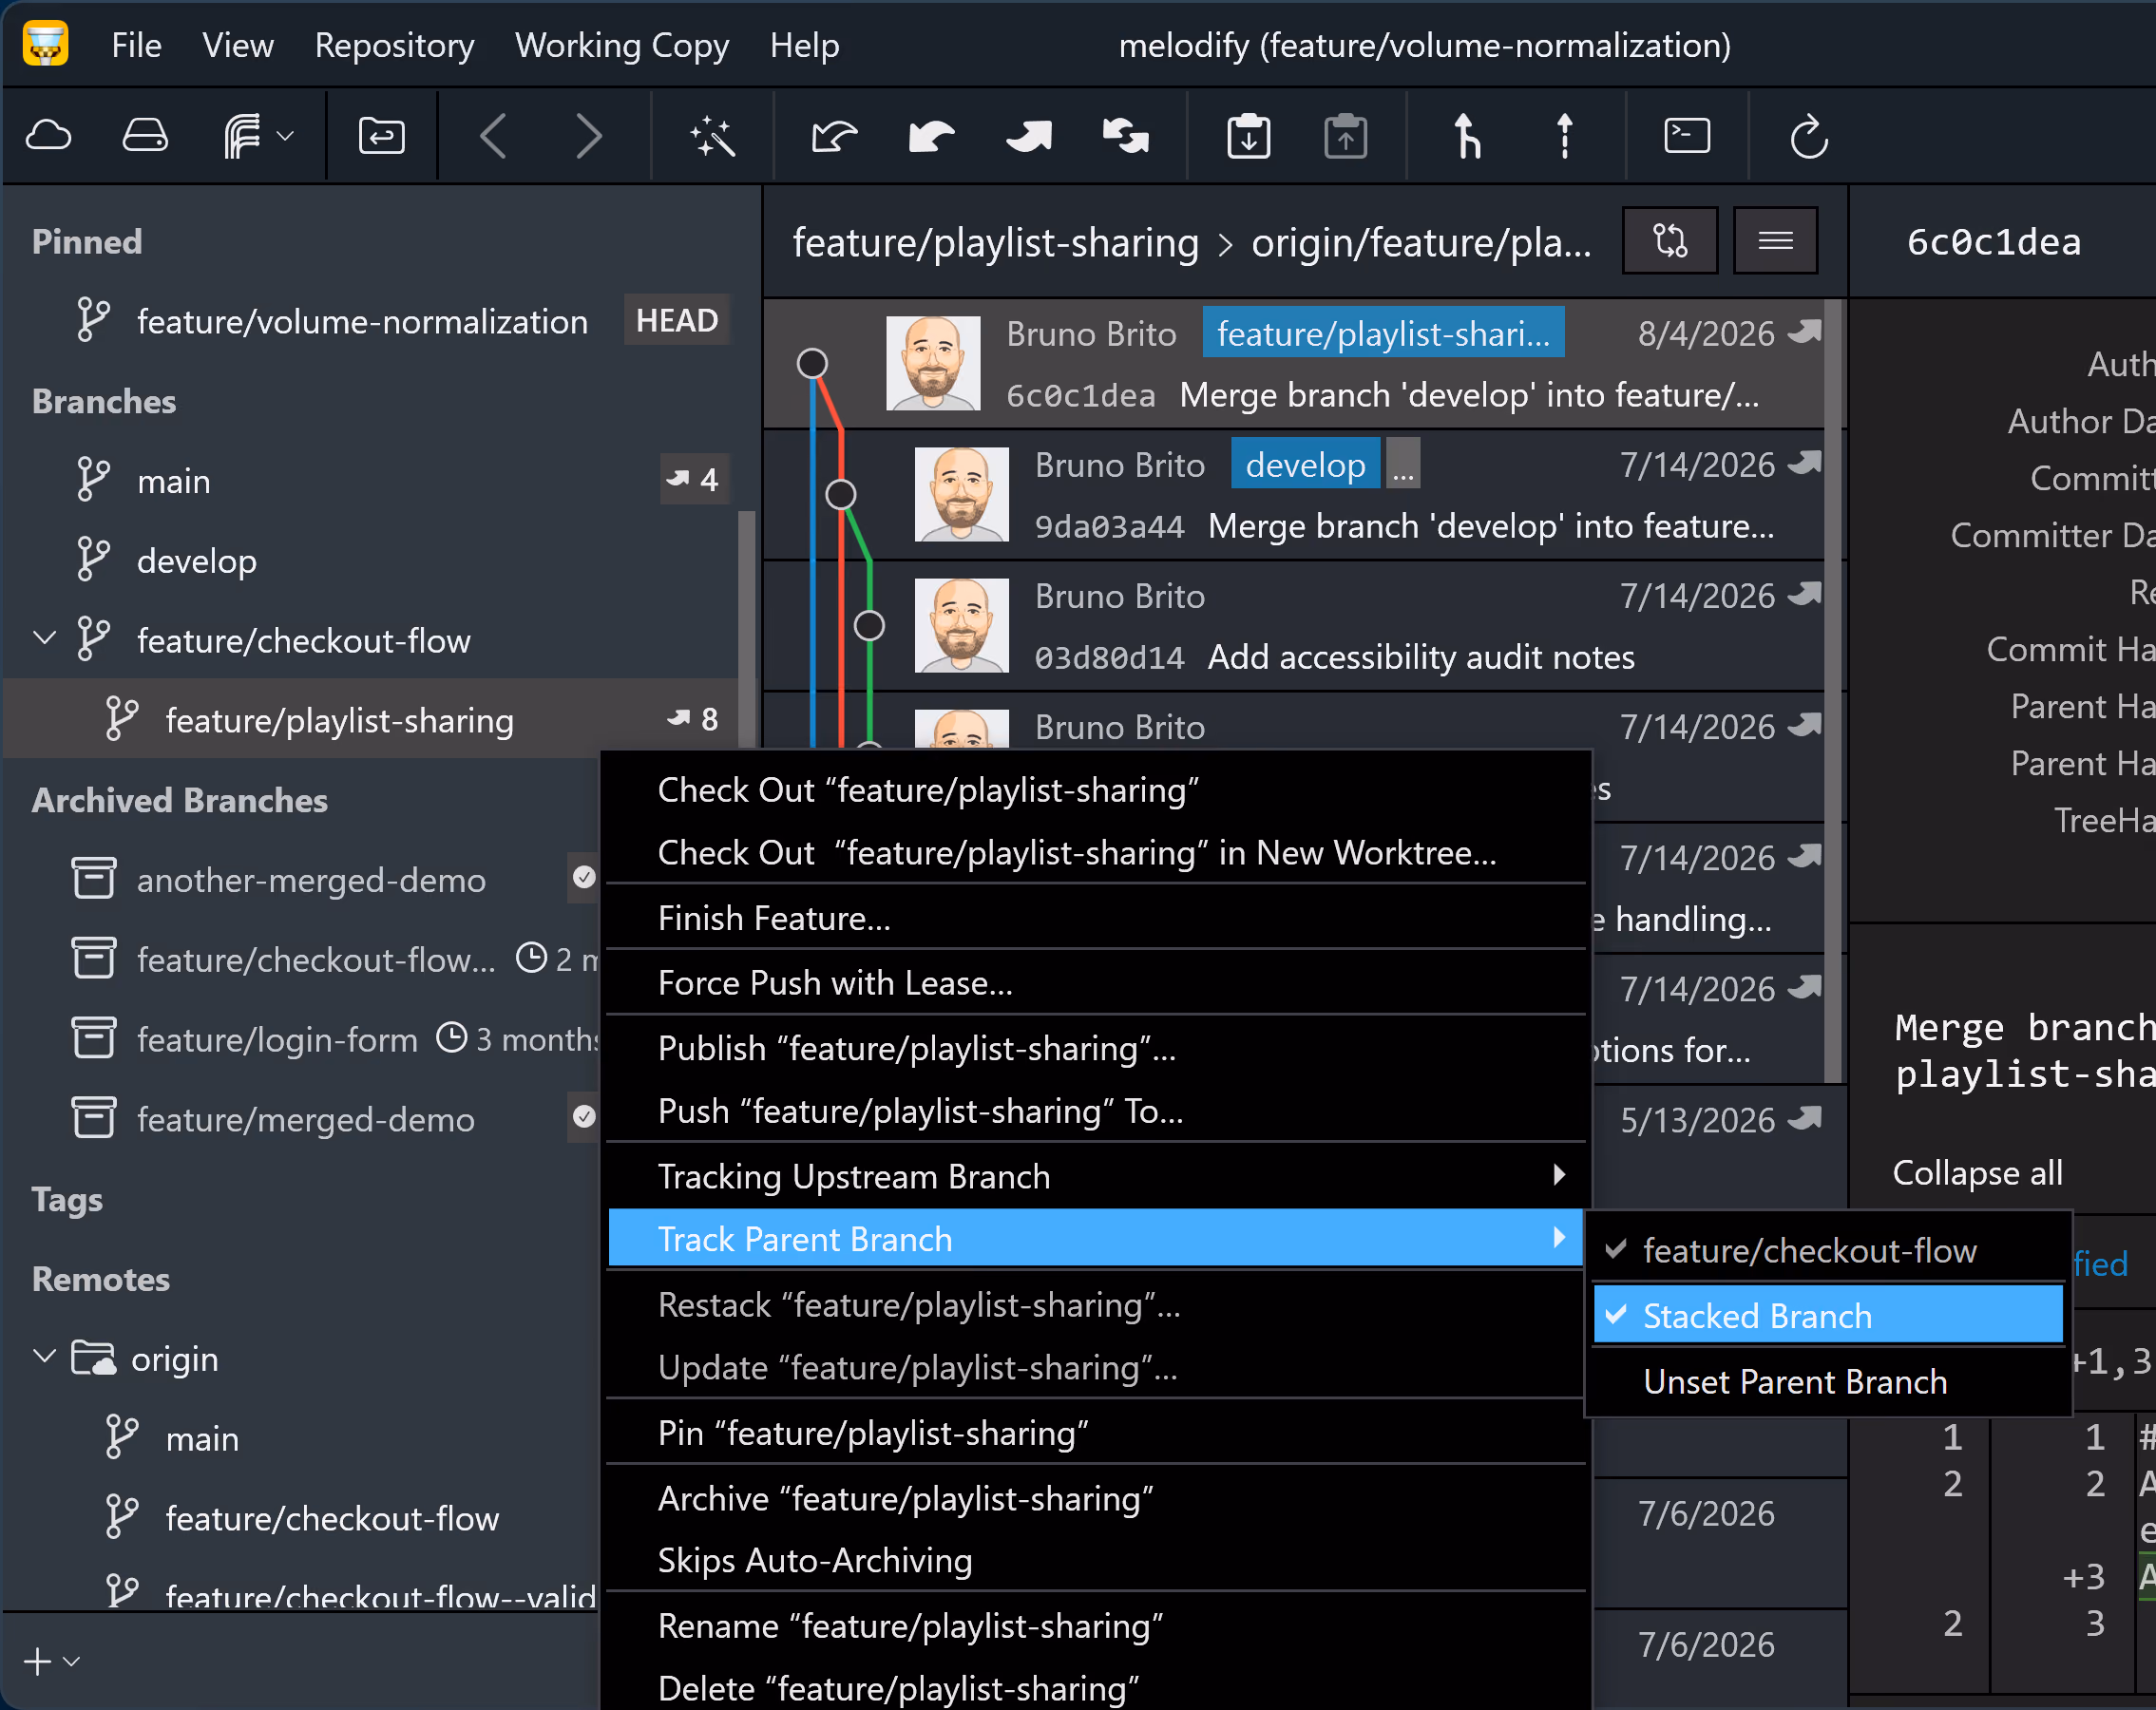Select origin feature/checkout-flow remote branch

(300, 1519)
